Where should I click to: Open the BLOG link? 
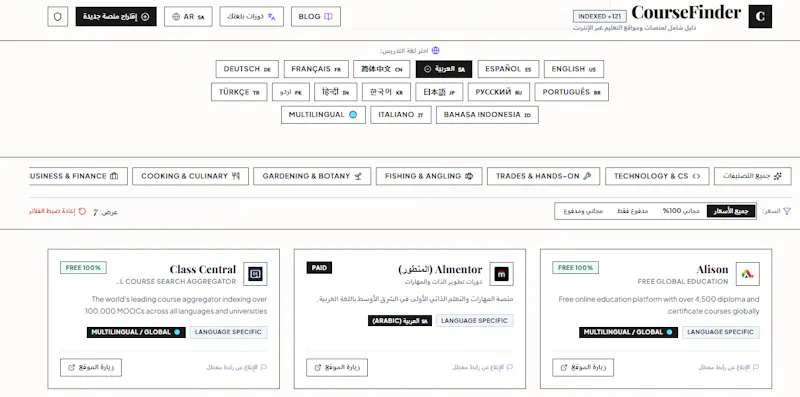click(x=316, y=16)
